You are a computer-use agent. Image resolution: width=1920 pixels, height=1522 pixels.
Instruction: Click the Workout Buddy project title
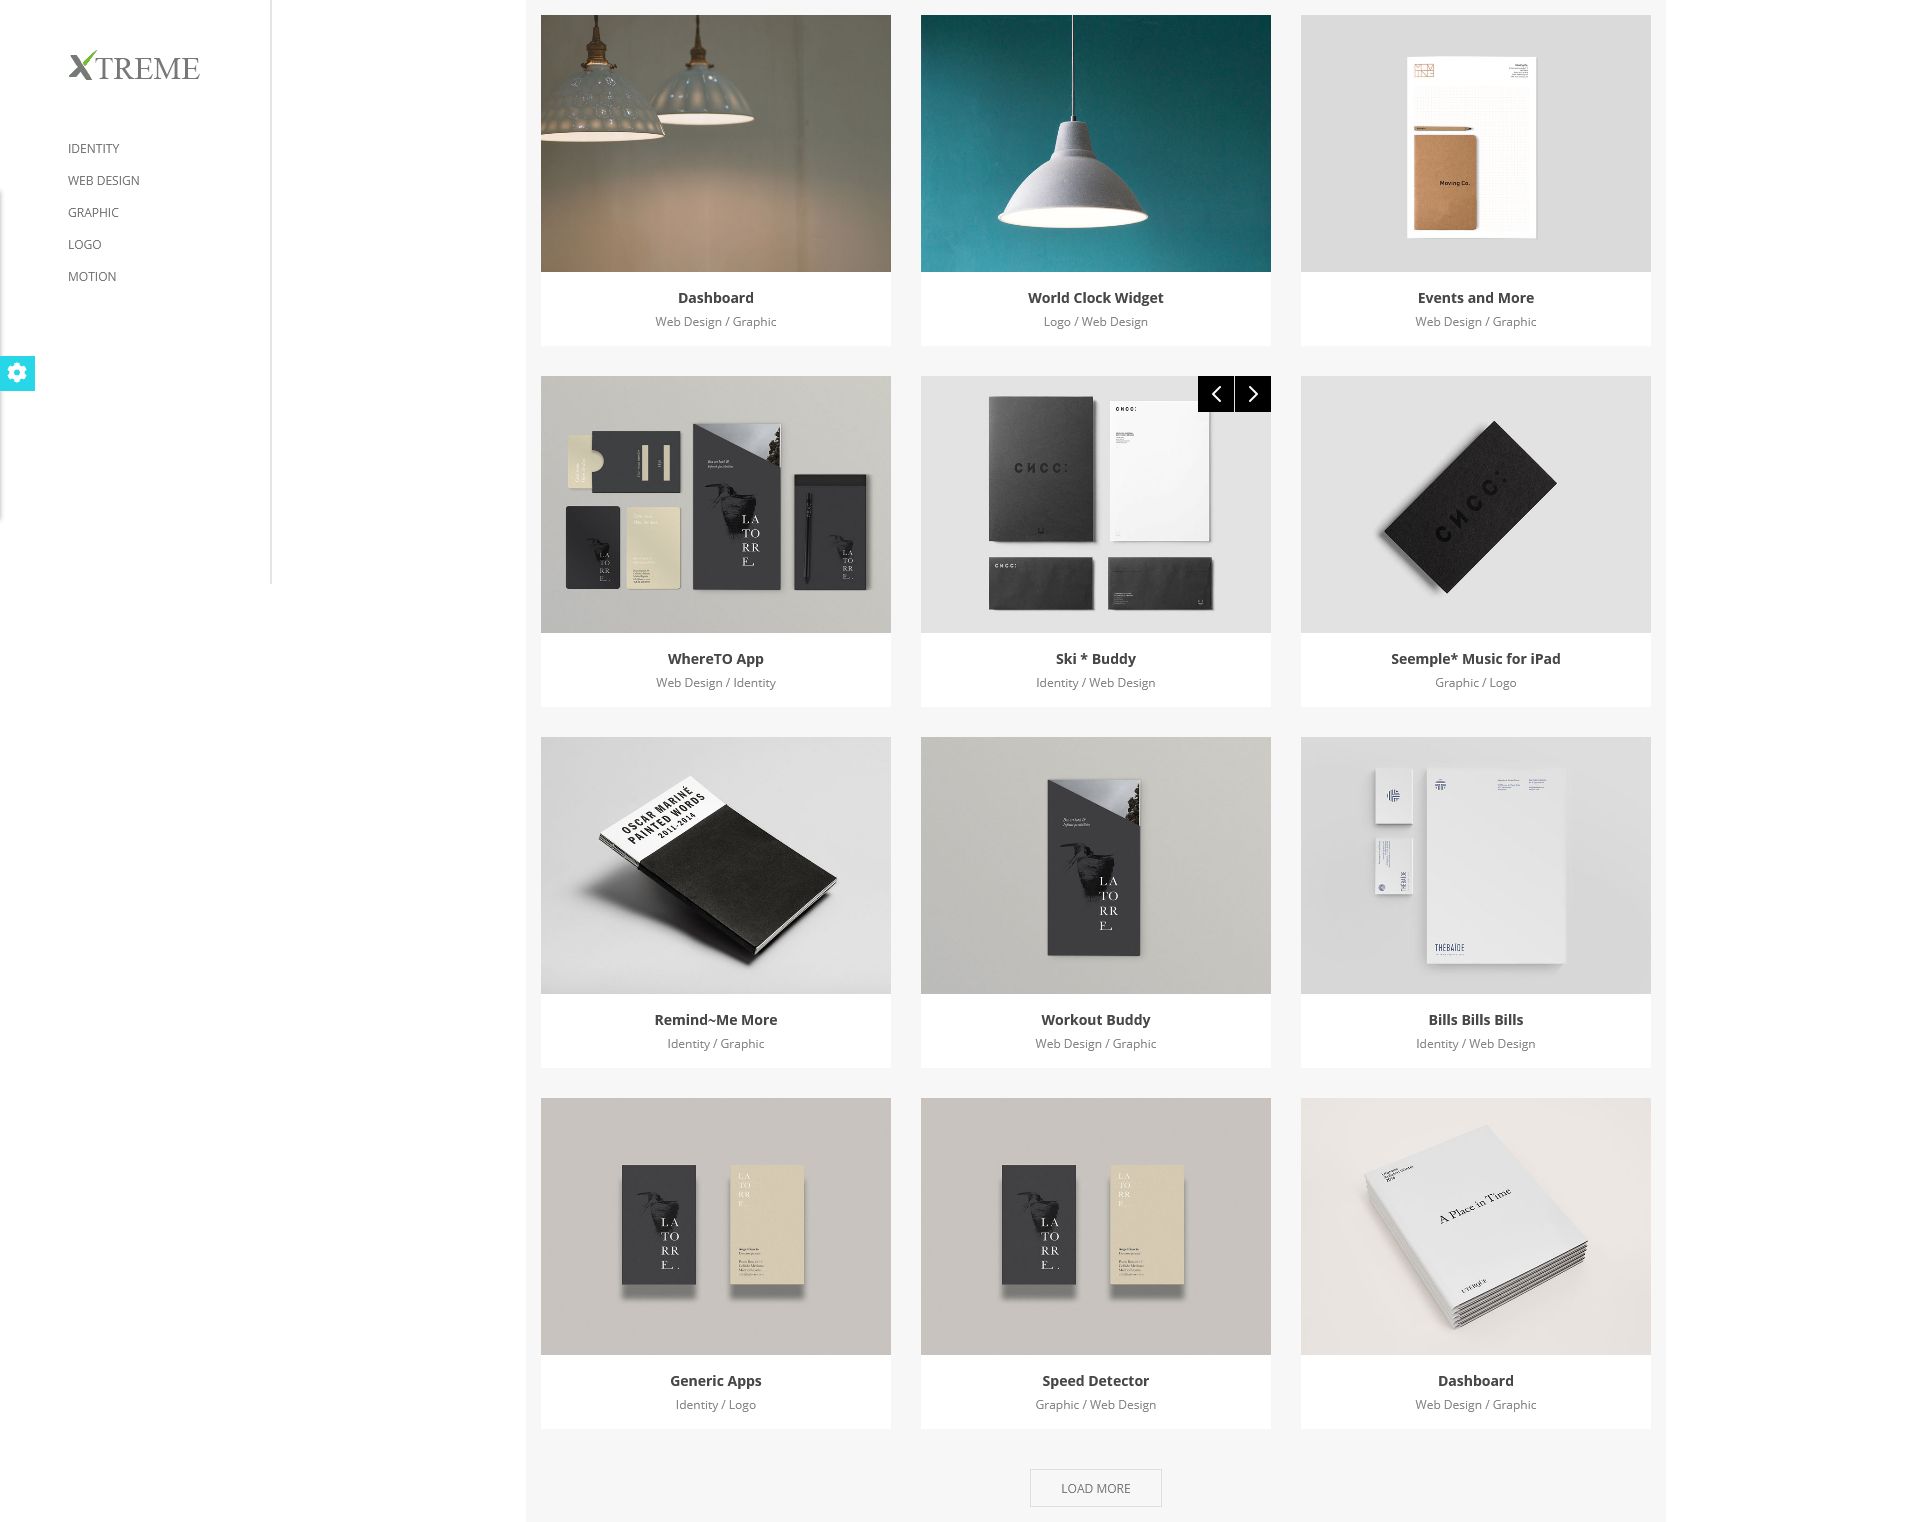1096,1020
